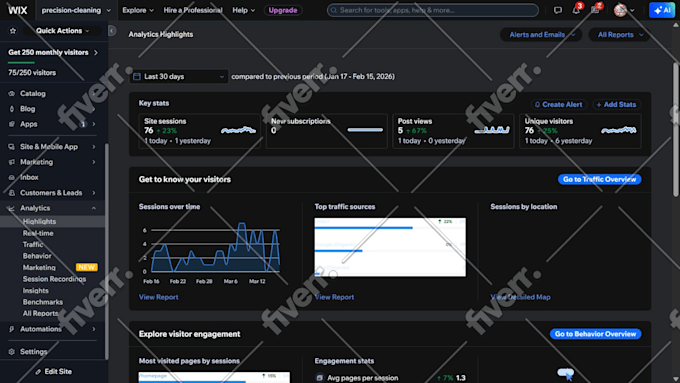Open the Last 30 days date dropdown
The height and width of the screenshot is (383, 680).
179,76
